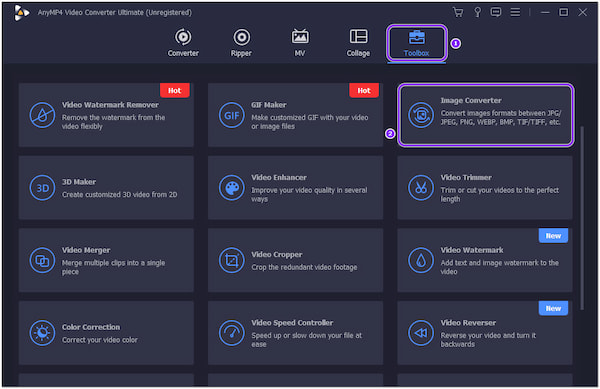
Task: Click the Color Correction sun icon
Action: pos(42,333)
